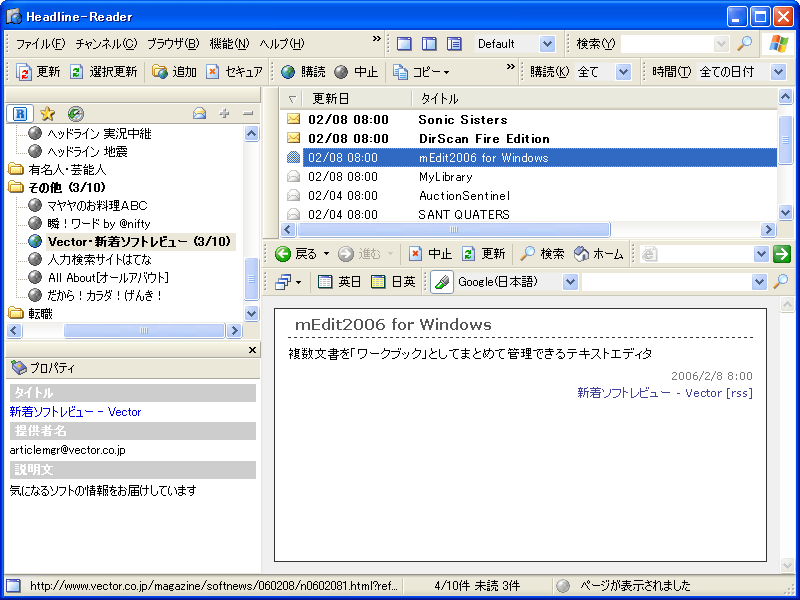Image resolution: width=800 pixels, height=600 pixels.
Task: Open the Google(日本語) search engine dropdown
Action: click(x=570, y=282)
